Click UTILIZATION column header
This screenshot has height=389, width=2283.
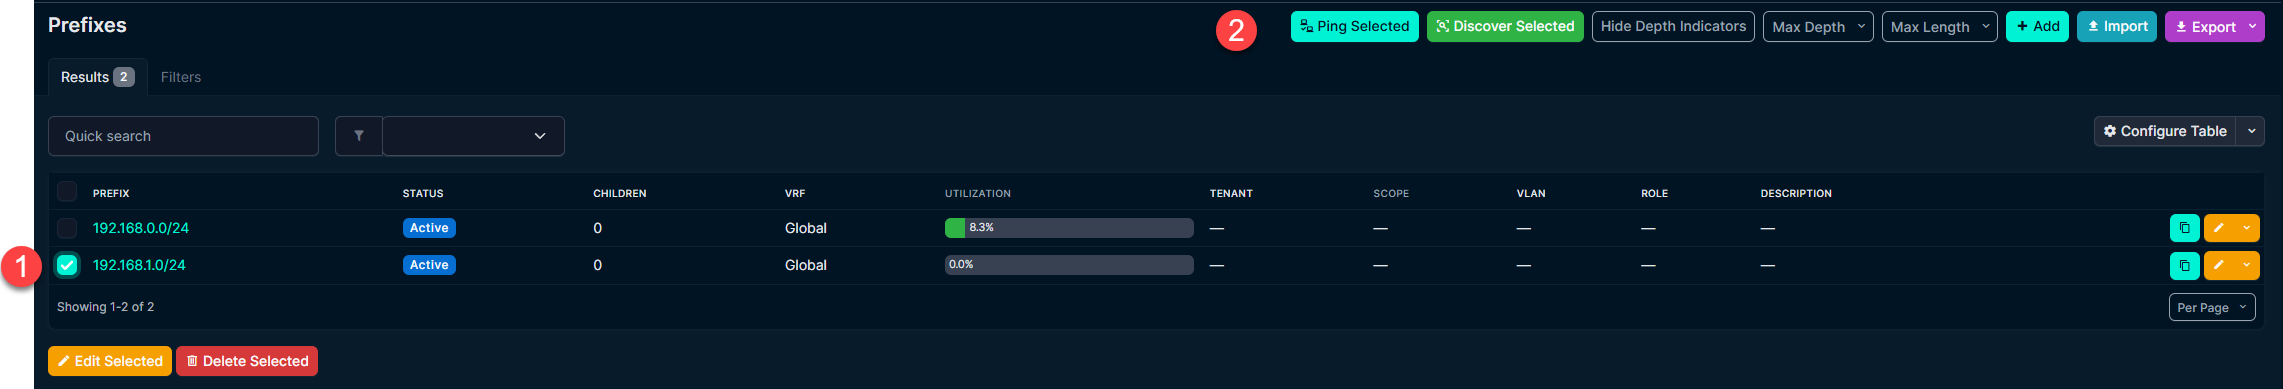[978, 193]
